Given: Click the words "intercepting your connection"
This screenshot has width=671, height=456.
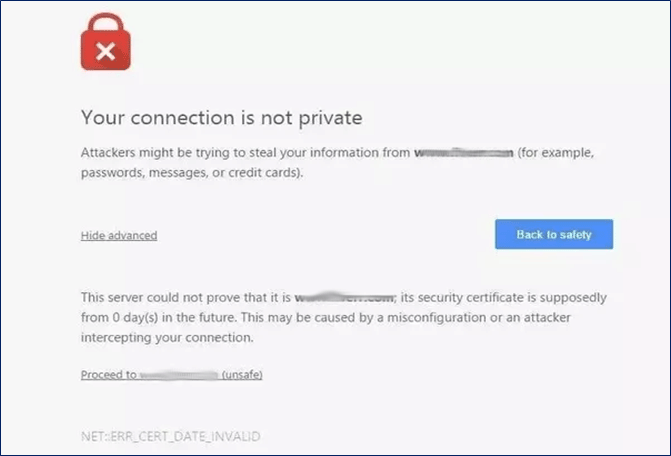Looking at the screenshot, I should click(166, 337).
